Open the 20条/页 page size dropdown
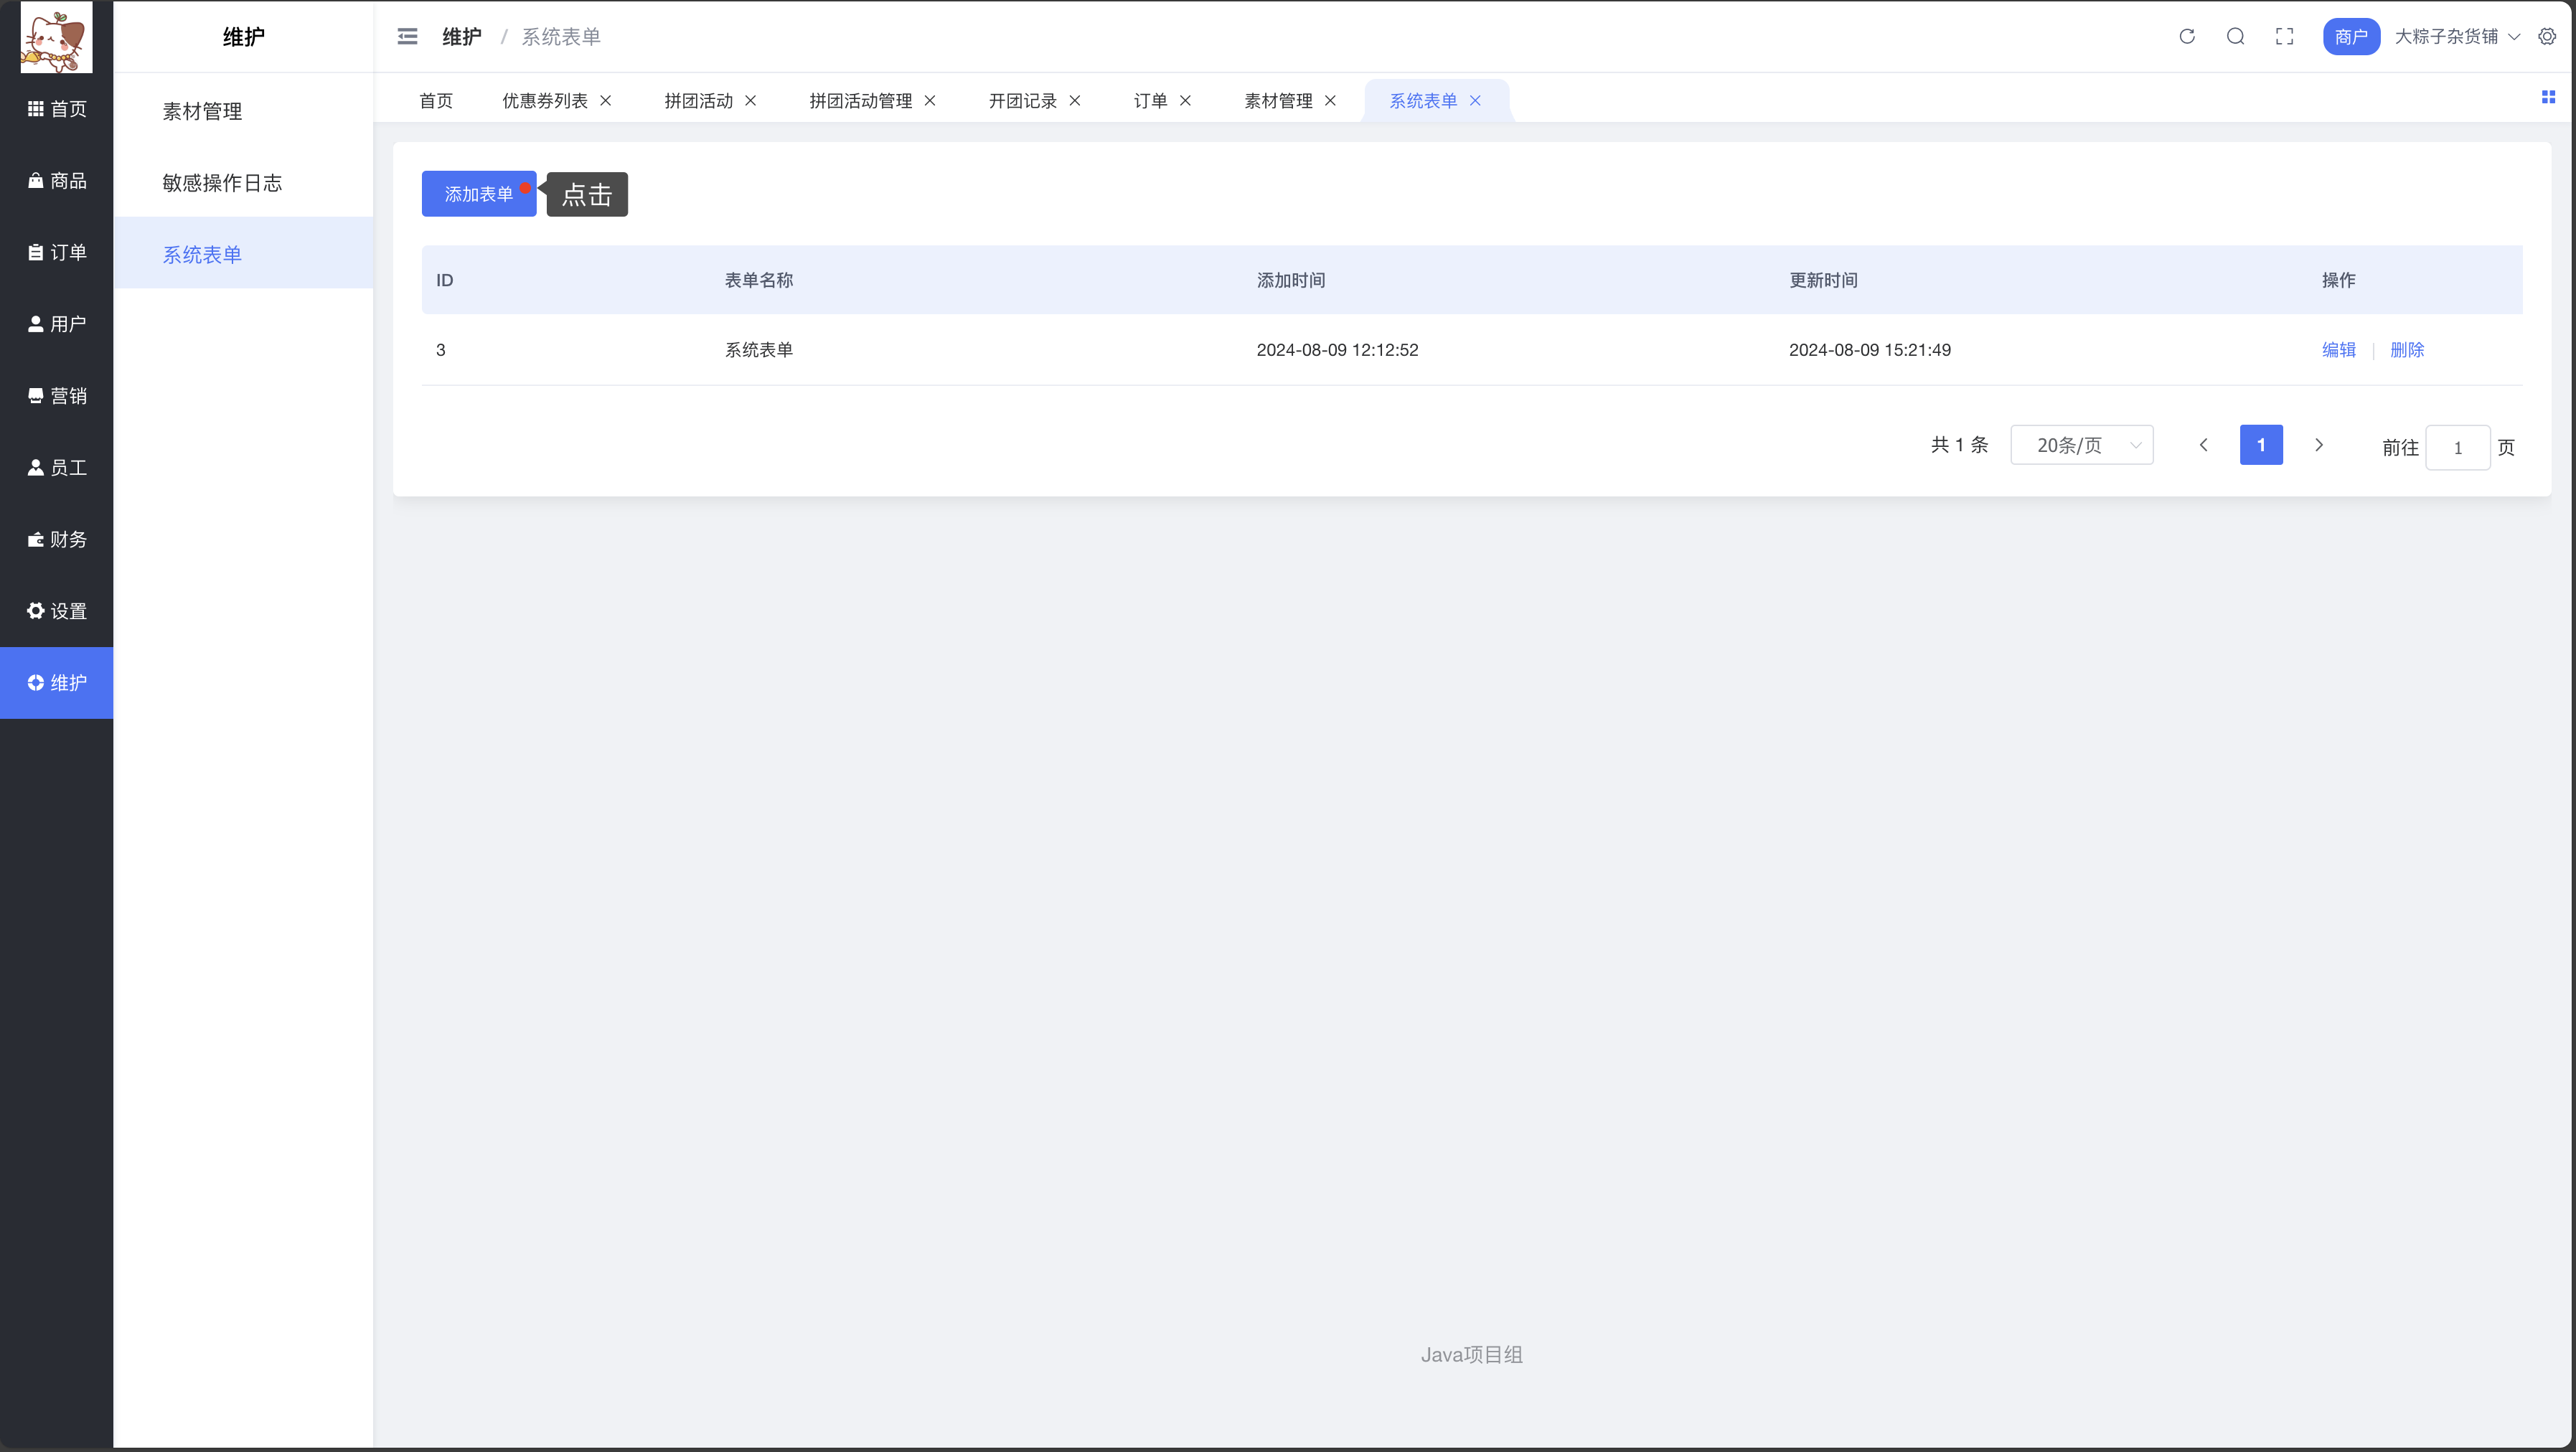This screenshot has height=1452, width=2576. (2082, 446)
